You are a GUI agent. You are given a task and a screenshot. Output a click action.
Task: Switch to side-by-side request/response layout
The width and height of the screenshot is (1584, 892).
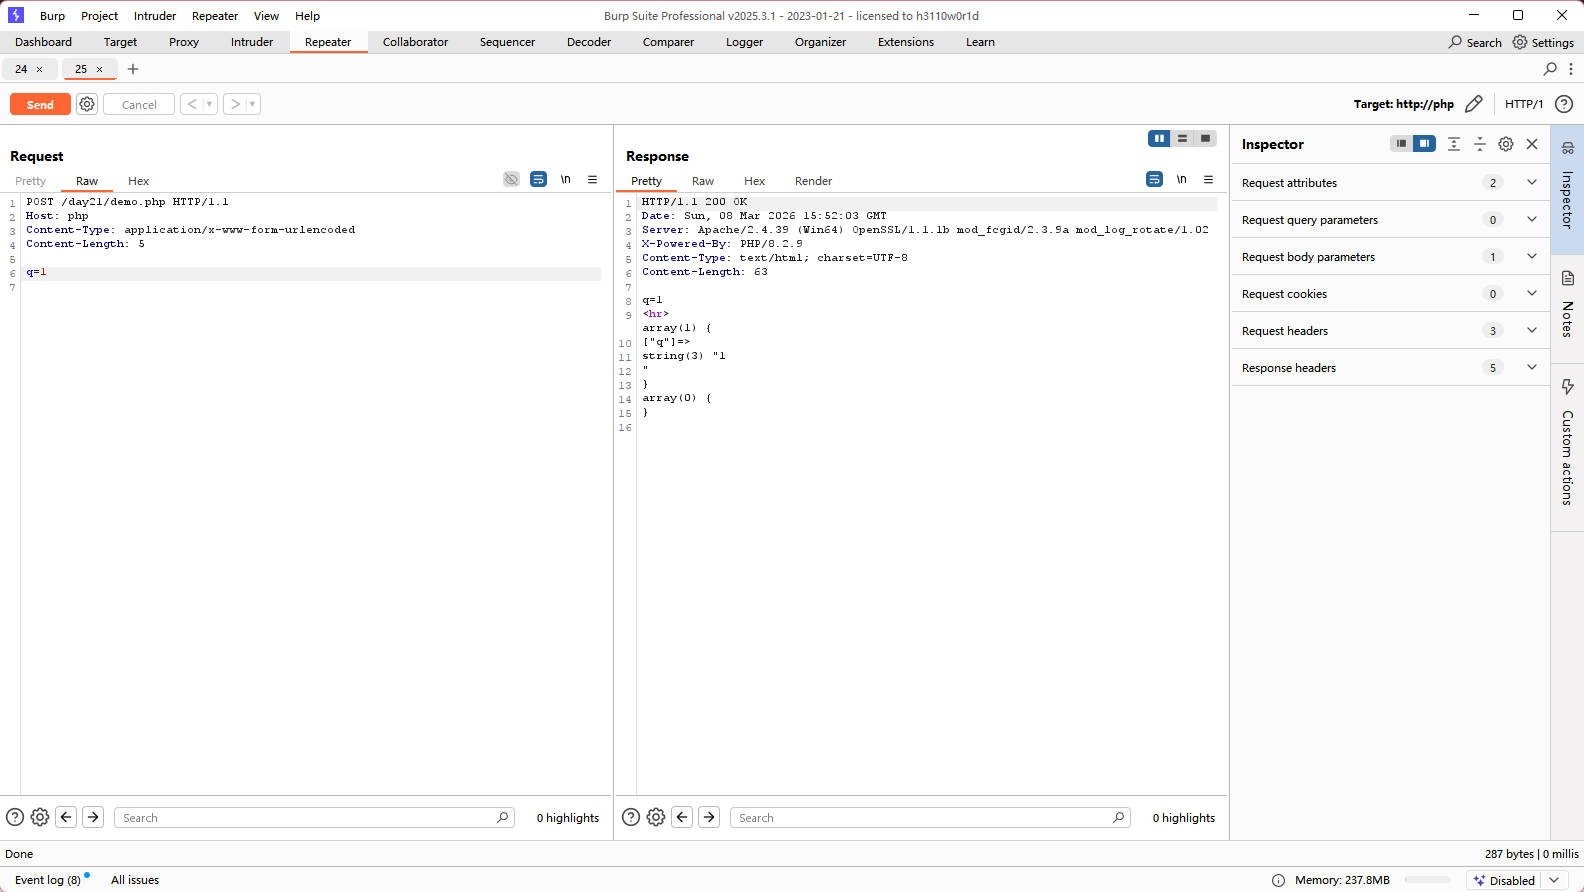pos(1159,138)
